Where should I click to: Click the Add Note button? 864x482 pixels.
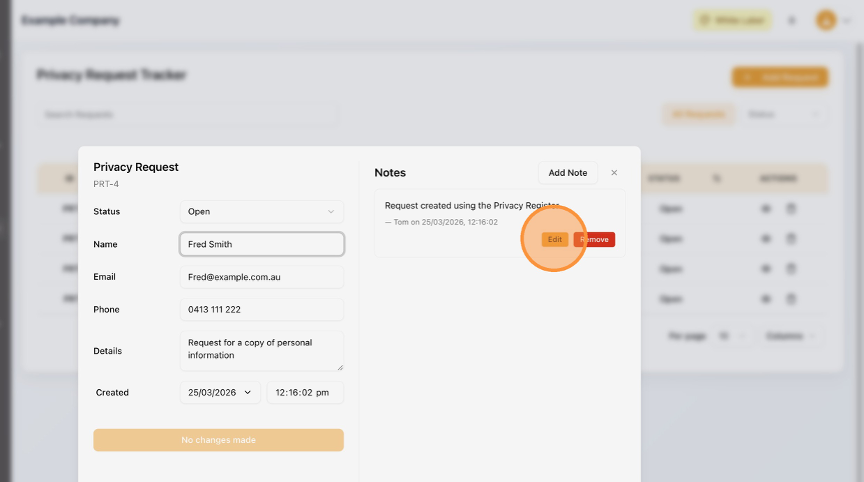click(568, 173)
